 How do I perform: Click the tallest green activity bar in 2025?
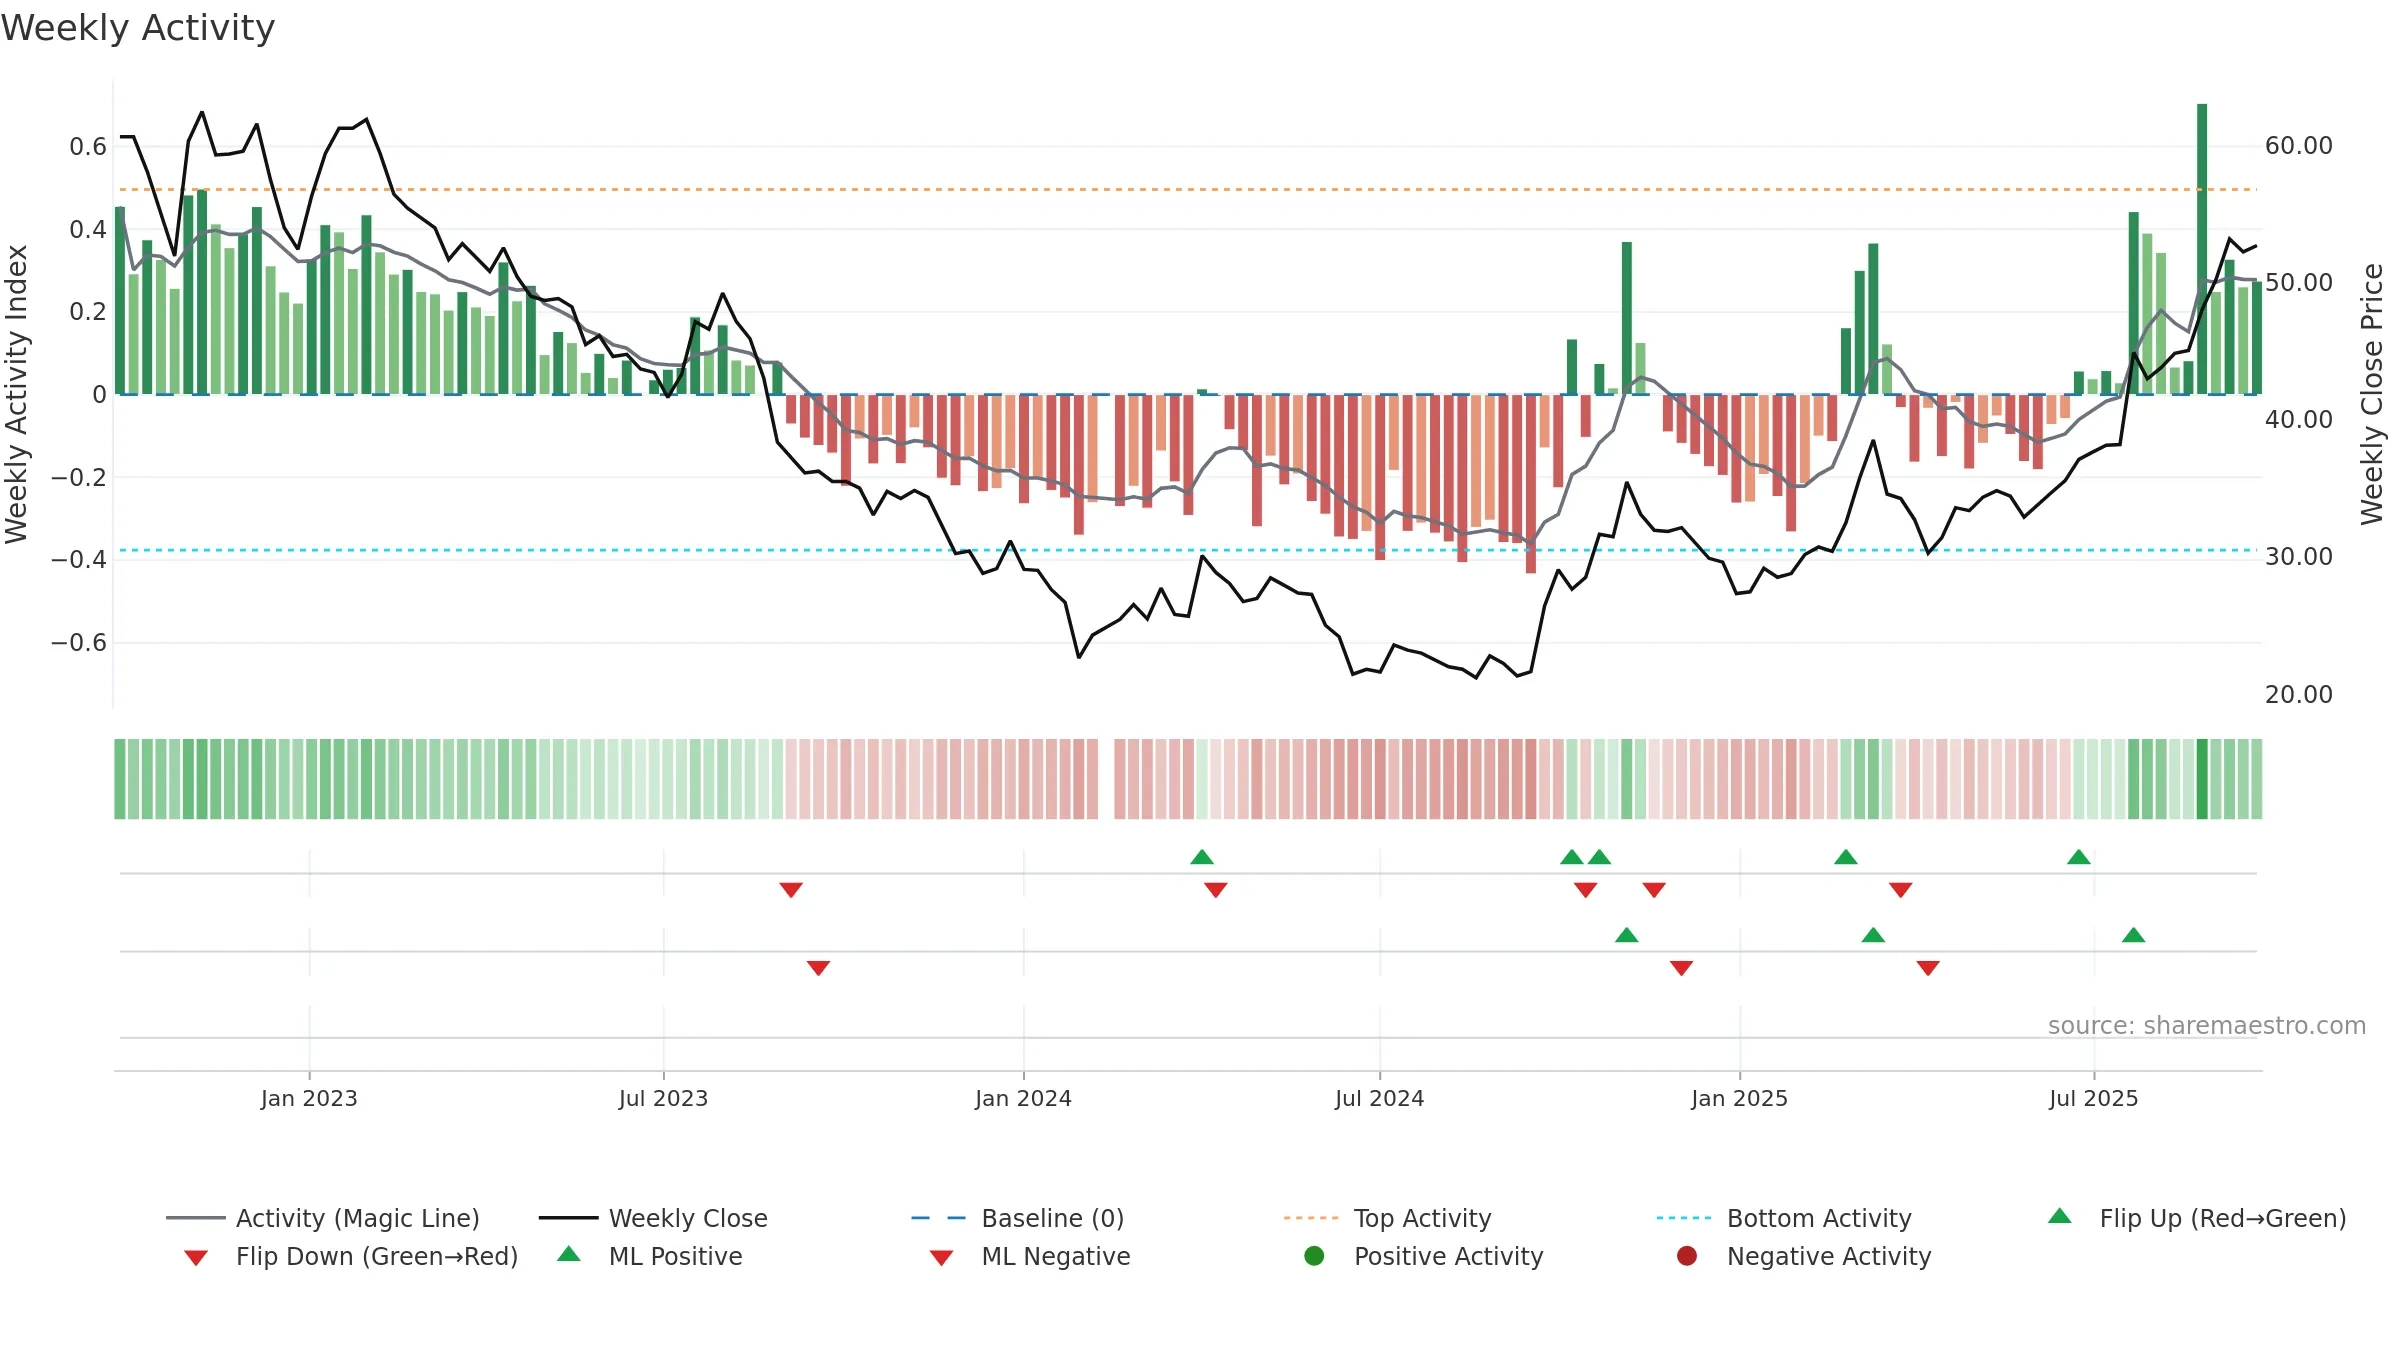point(2202,249)
